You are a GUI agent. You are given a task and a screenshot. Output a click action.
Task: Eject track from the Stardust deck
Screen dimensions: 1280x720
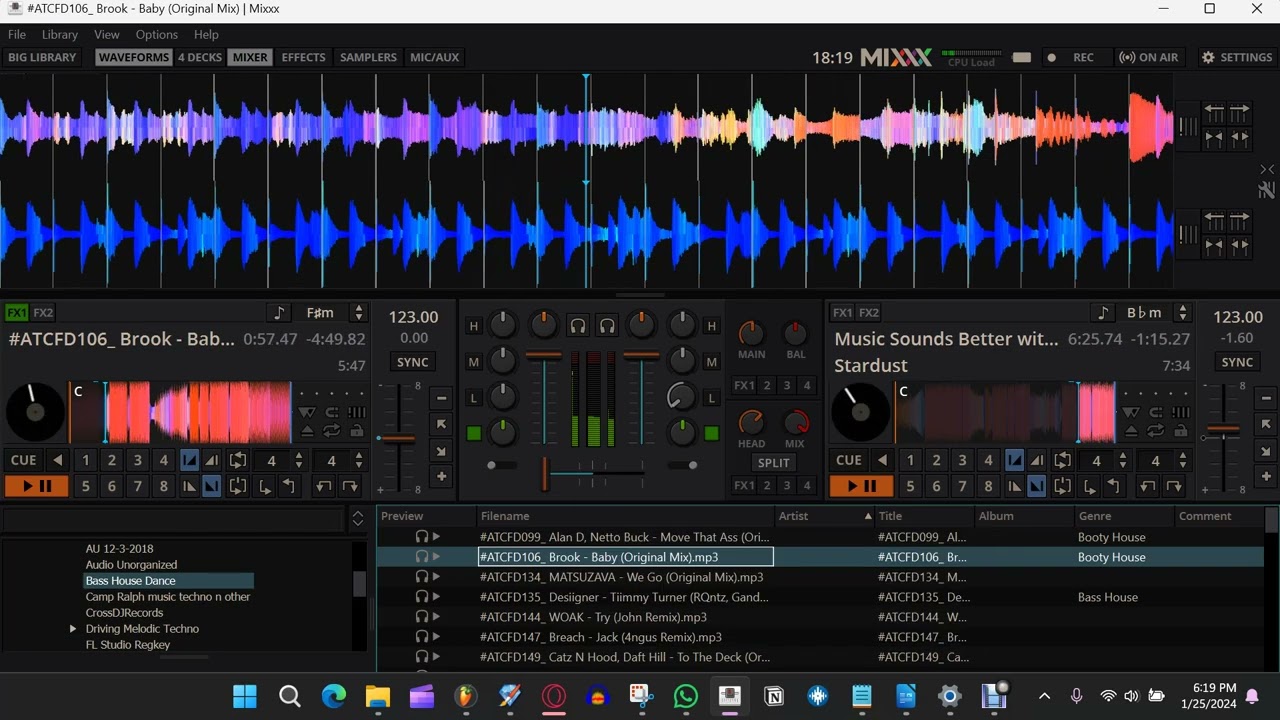pos(1131,431)
